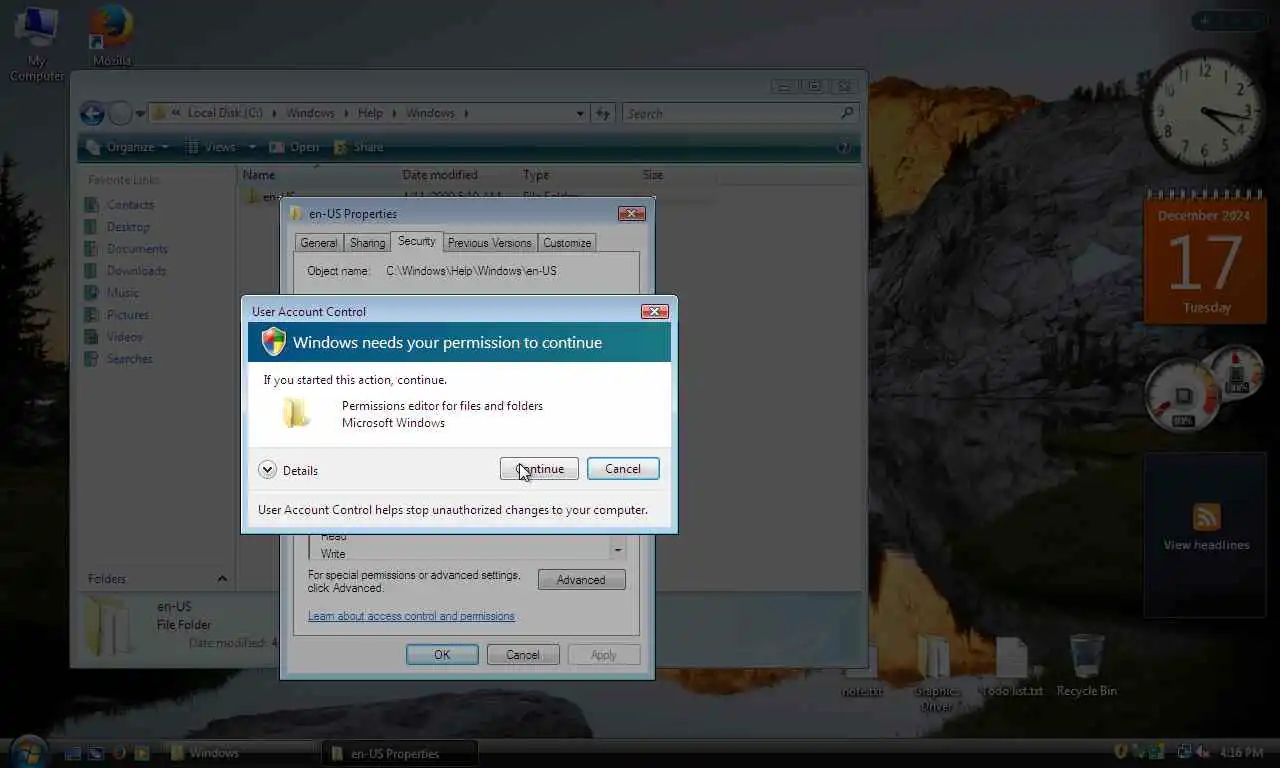Open the Organize menu in Explorer
Image resolution: width=1280 pixels, height=768 pixels.
[128, 147]
